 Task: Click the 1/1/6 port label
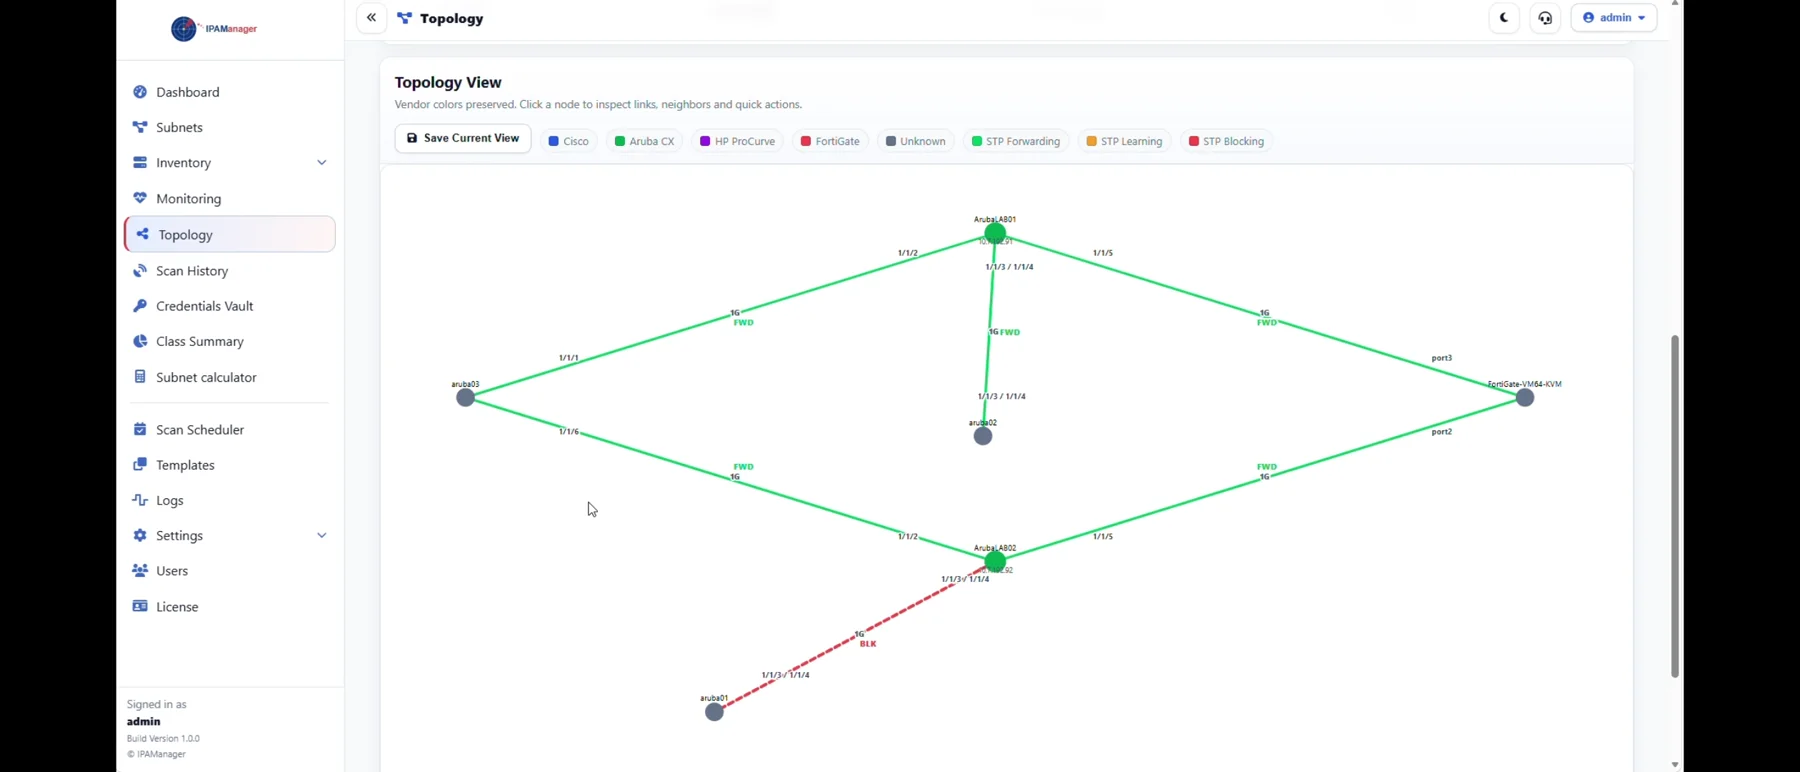coord(569,432)
